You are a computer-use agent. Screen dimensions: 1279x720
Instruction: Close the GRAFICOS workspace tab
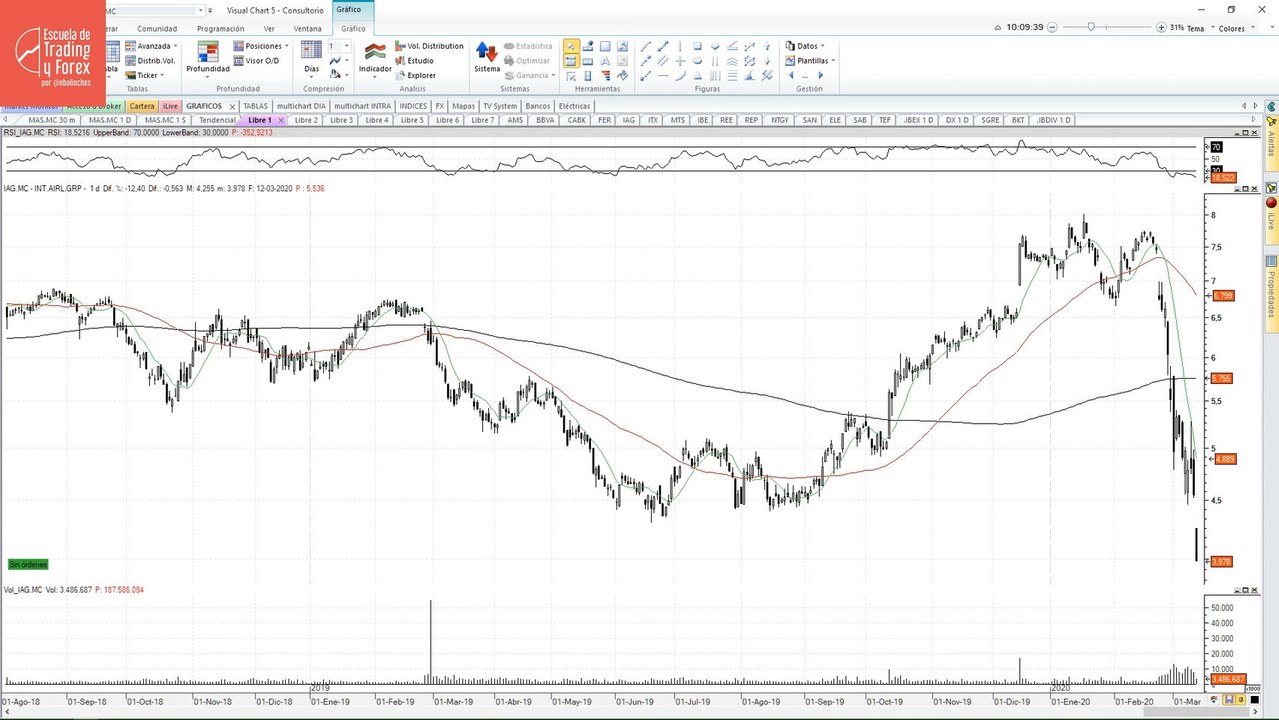point(232,106)
